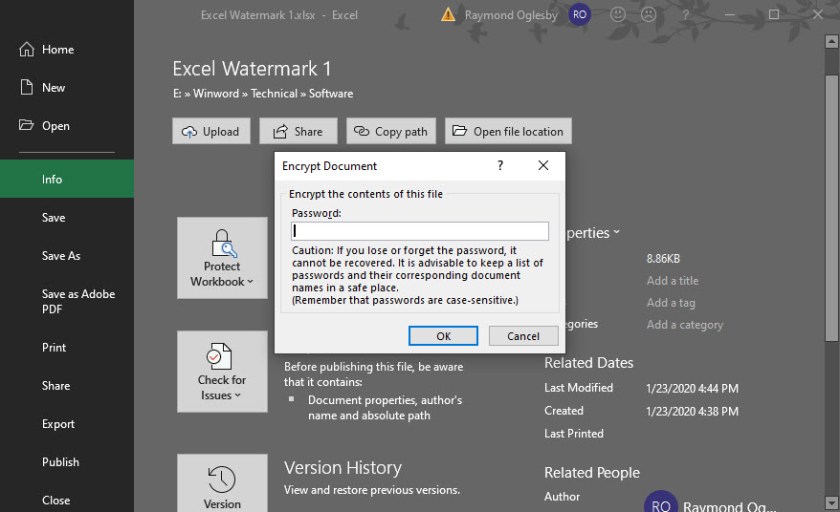
Task: Click the Open folder icon
Action: [x=26, y=125]
